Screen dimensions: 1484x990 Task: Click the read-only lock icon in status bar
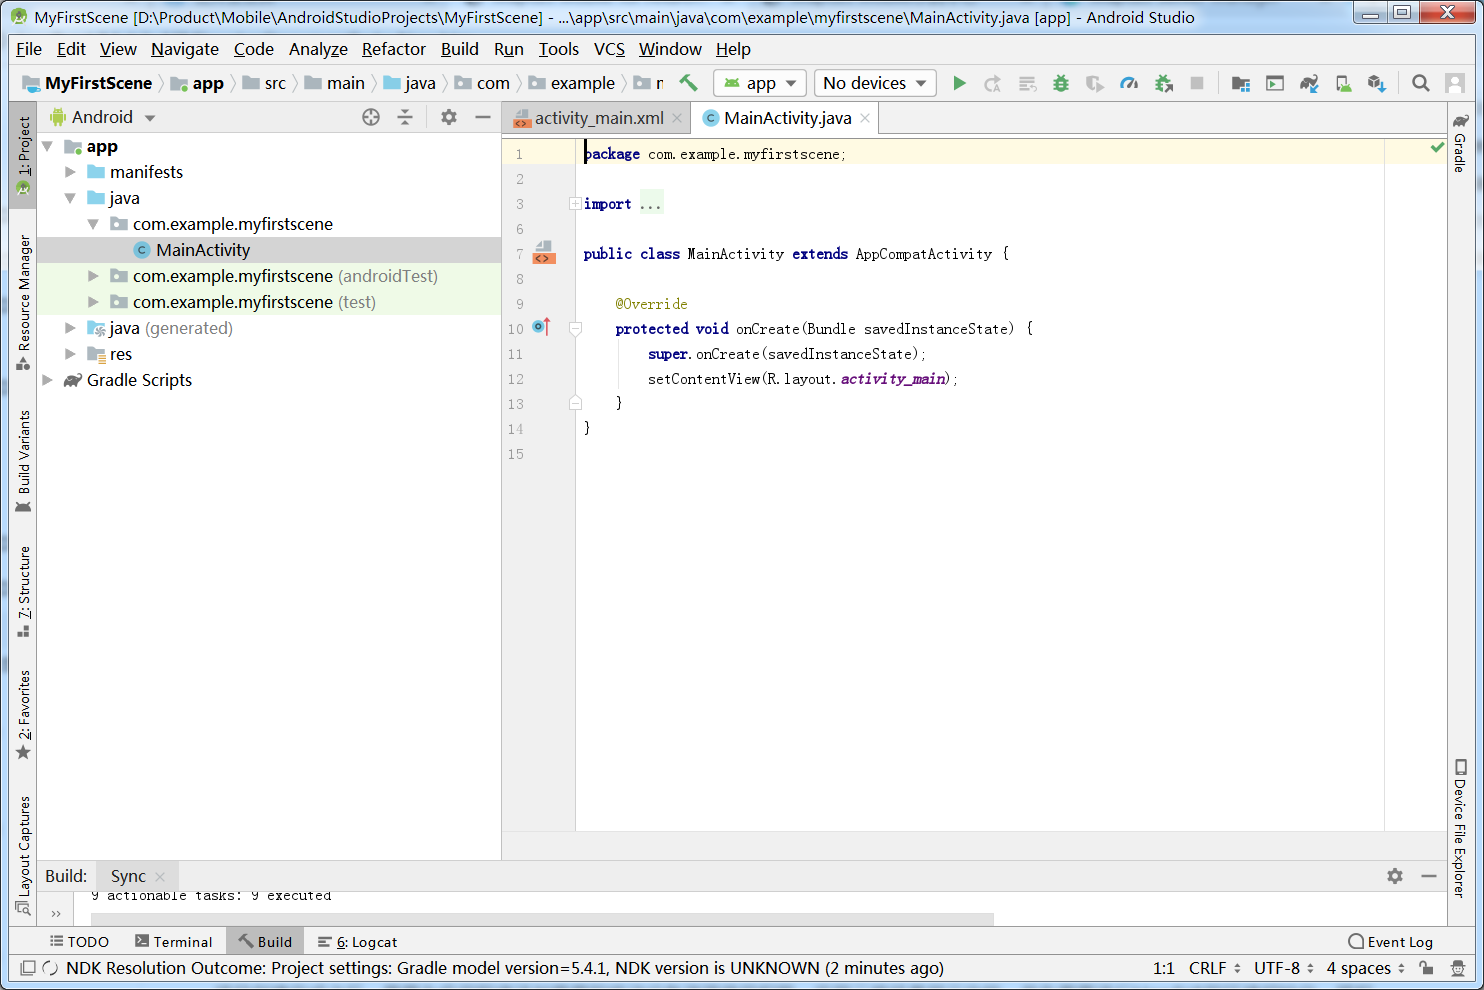(x=1427, y=968)
